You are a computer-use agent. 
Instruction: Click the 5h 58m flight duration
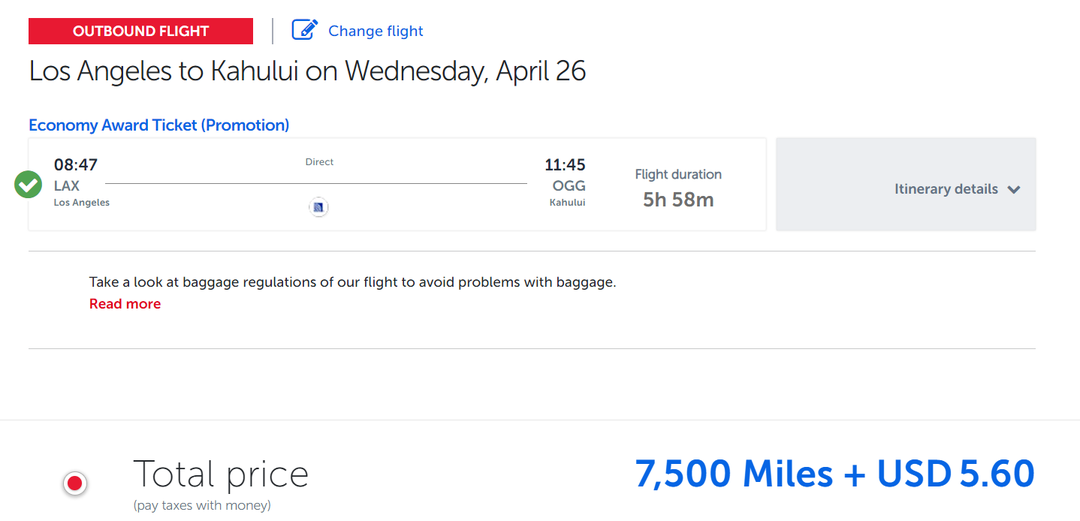pyautogui.click(x=678, y=199)
